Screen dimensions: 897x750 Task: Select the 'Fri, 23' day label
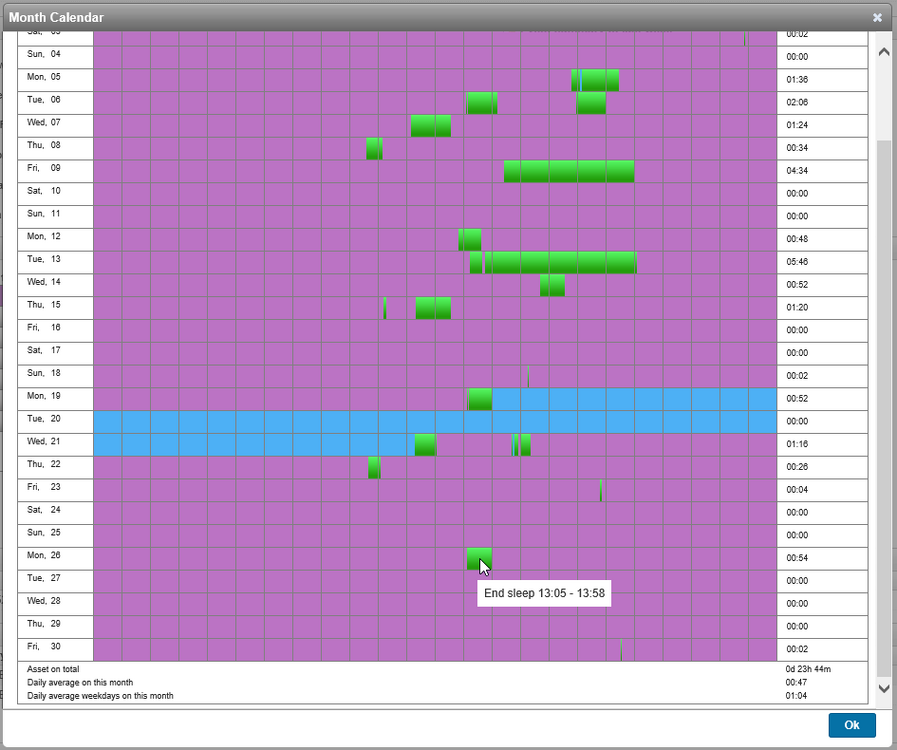tap(43, 487)
